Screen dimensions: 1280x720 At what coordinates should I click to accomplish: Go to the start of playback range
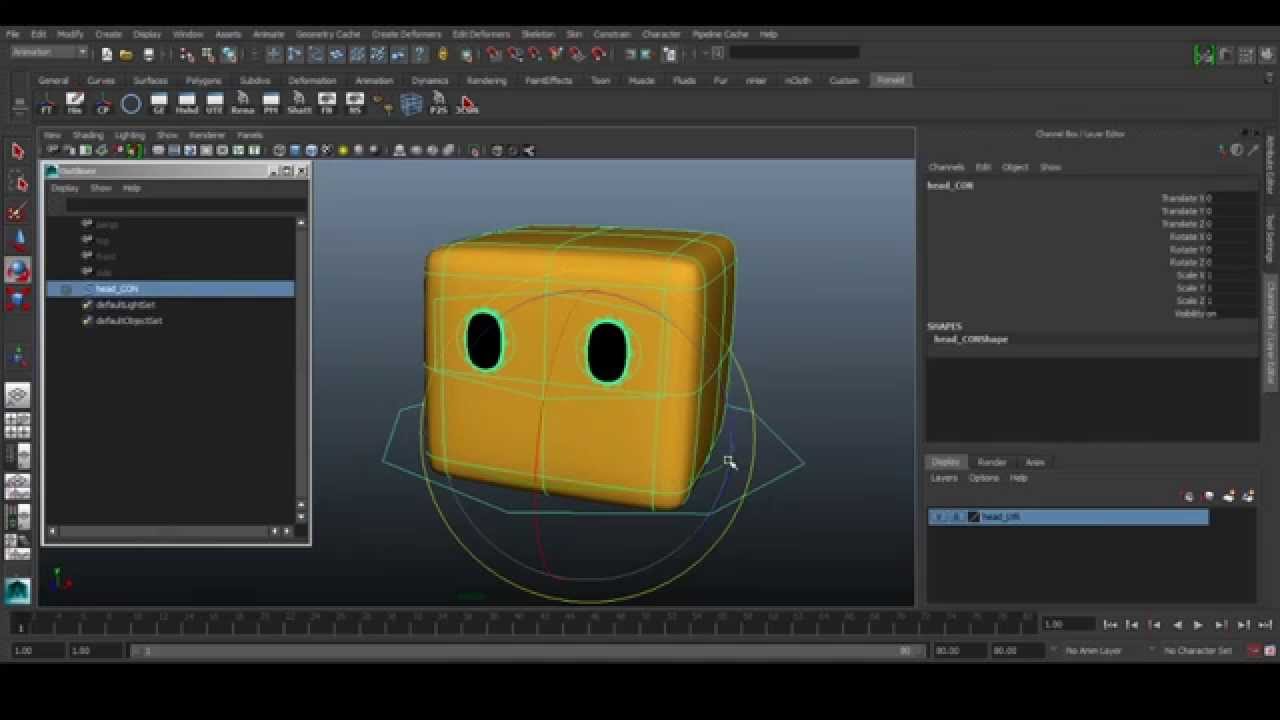coord(1110,625)
